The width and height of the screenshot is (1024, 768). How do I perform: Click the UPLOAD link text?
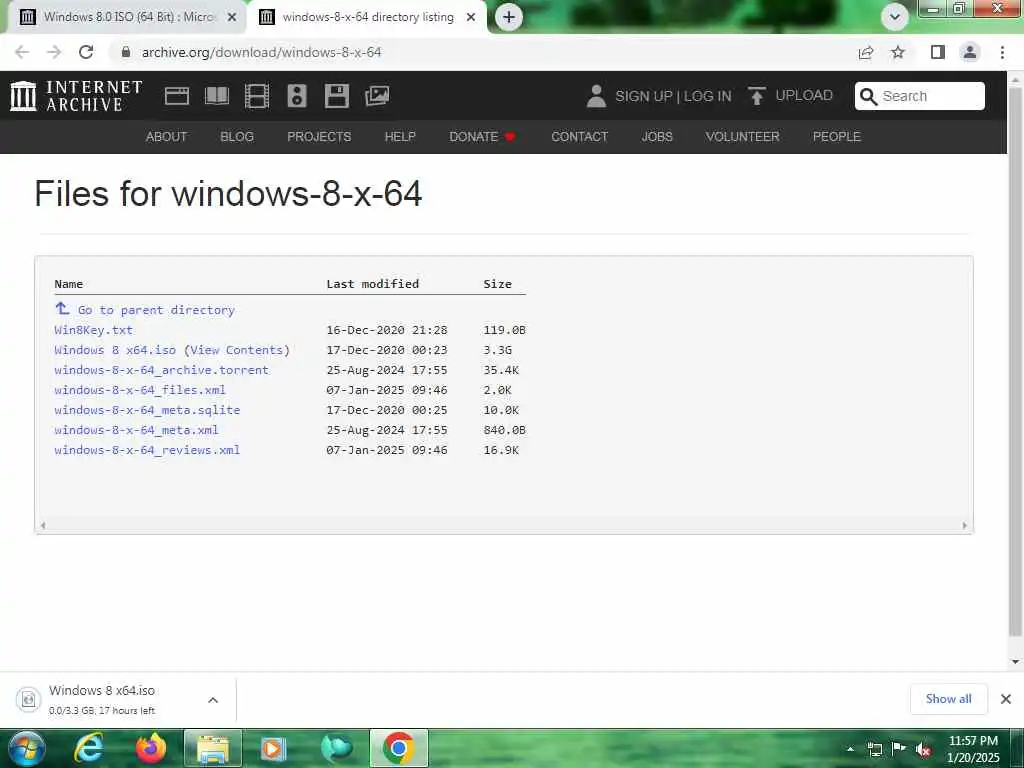804,95
